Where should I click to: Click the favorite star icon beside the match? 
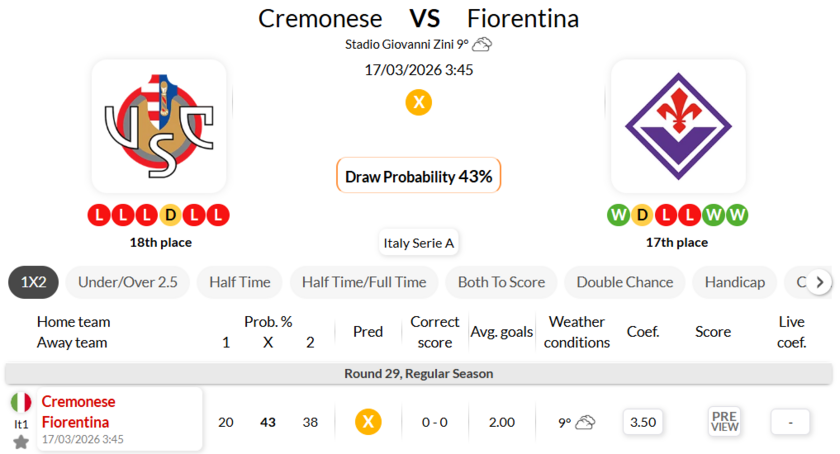click(21, 441)
